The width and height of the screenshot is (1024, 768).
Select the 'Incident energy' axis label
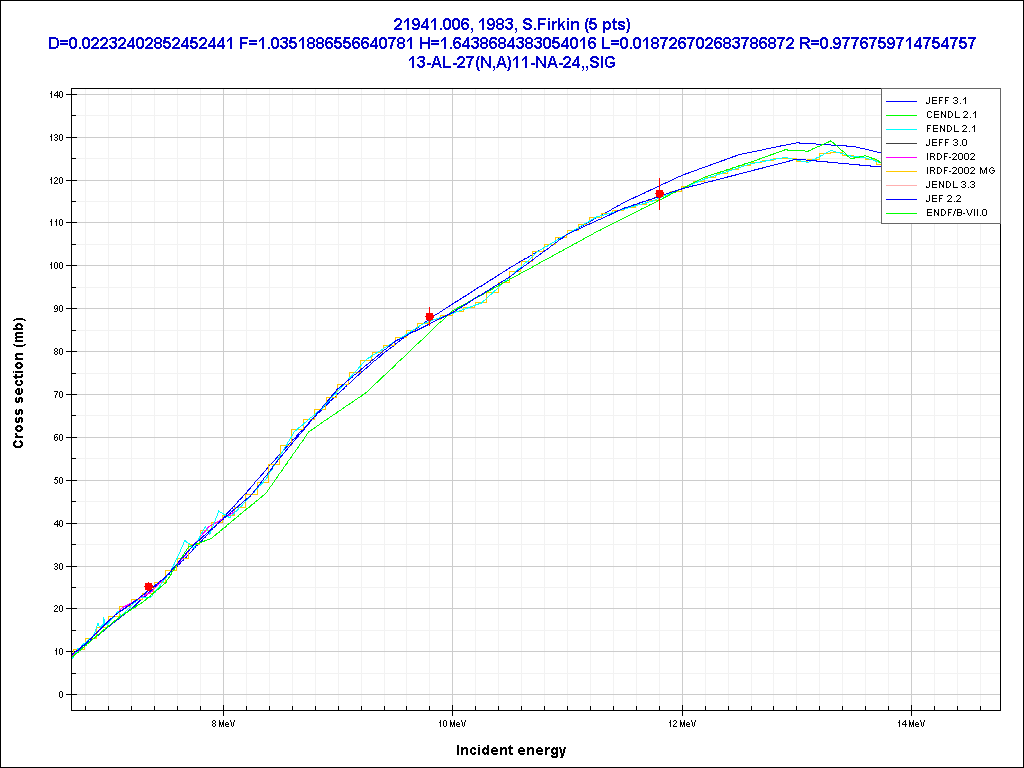click(511, 750)
